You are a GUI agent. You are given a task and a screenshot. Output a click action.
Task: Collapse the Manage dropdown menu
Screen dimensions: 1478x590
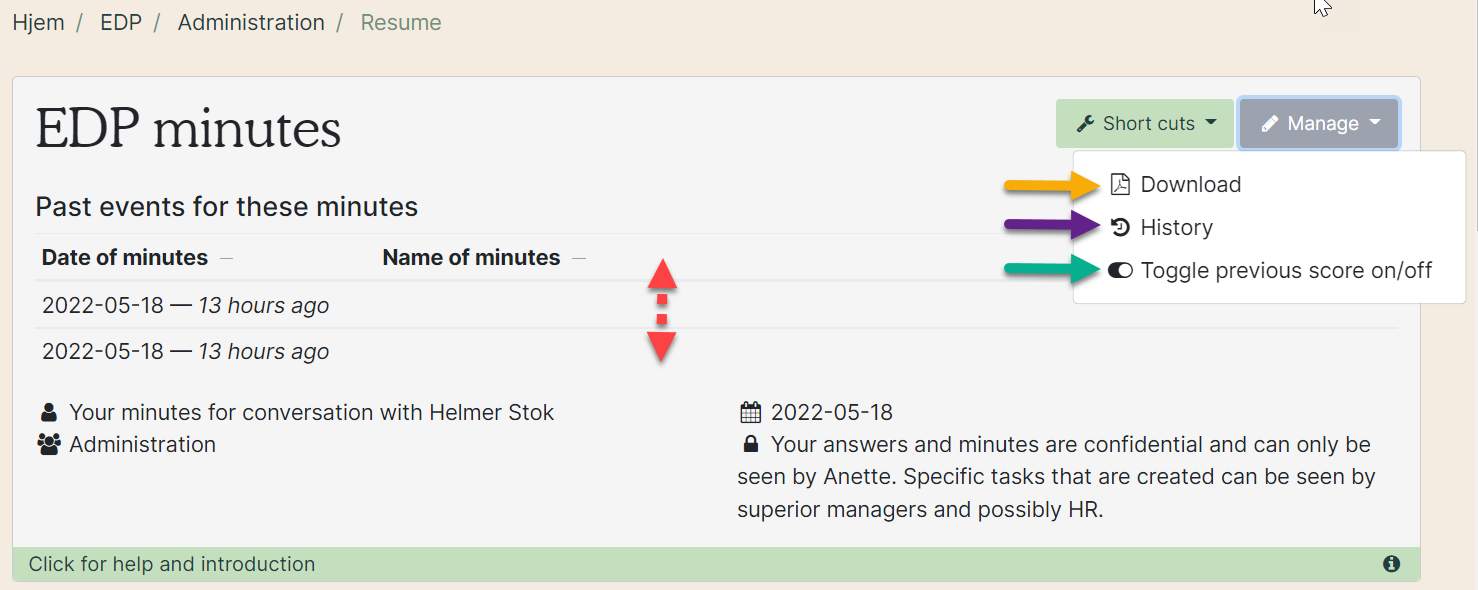1319,124
